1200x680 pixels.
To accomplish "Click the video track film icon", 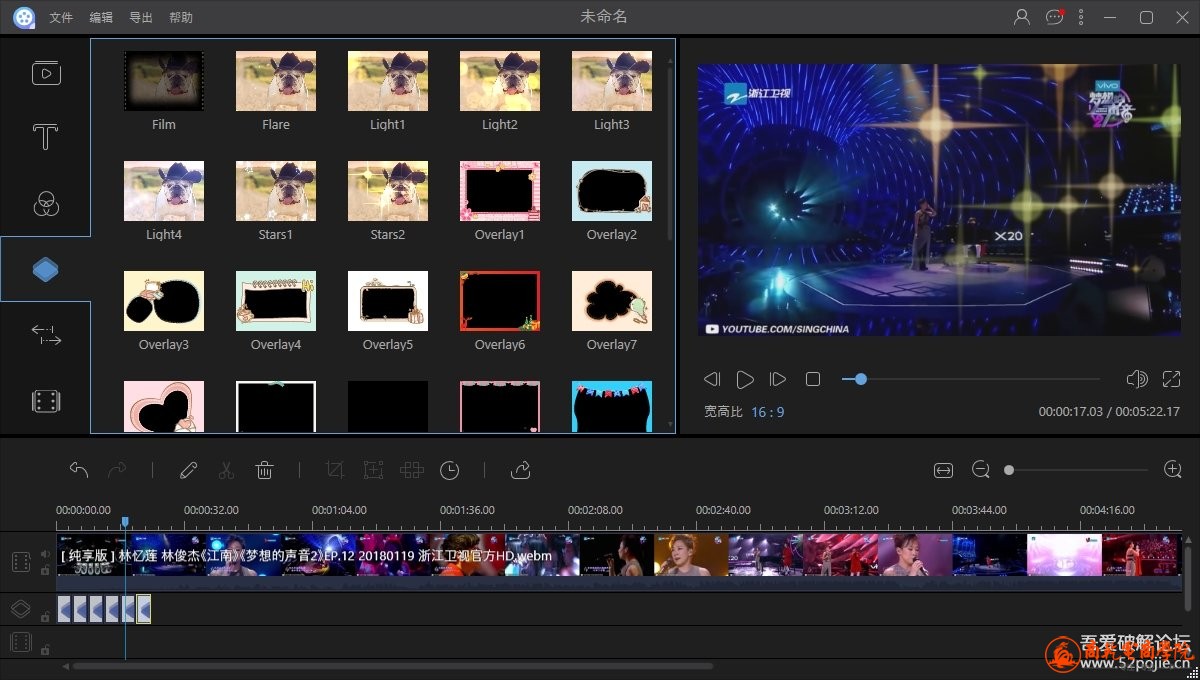I will [x=21, y=562].
